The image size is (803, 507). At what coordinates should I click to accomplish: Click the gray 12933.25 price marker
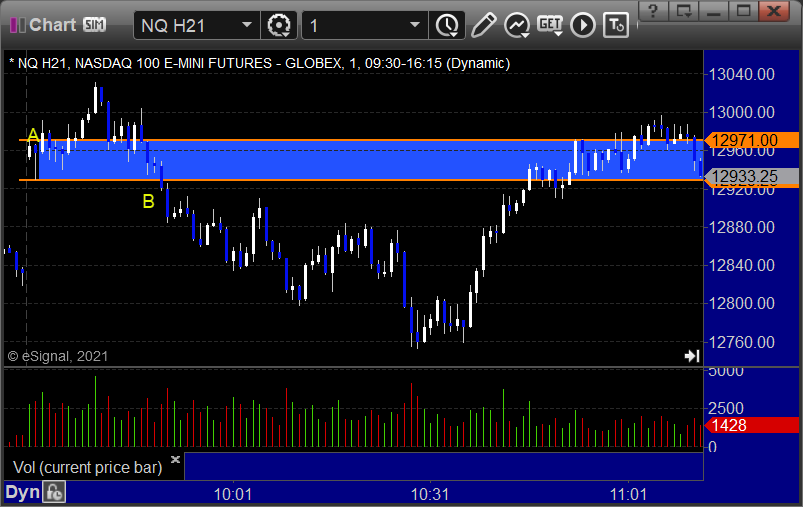coord(751,177)
